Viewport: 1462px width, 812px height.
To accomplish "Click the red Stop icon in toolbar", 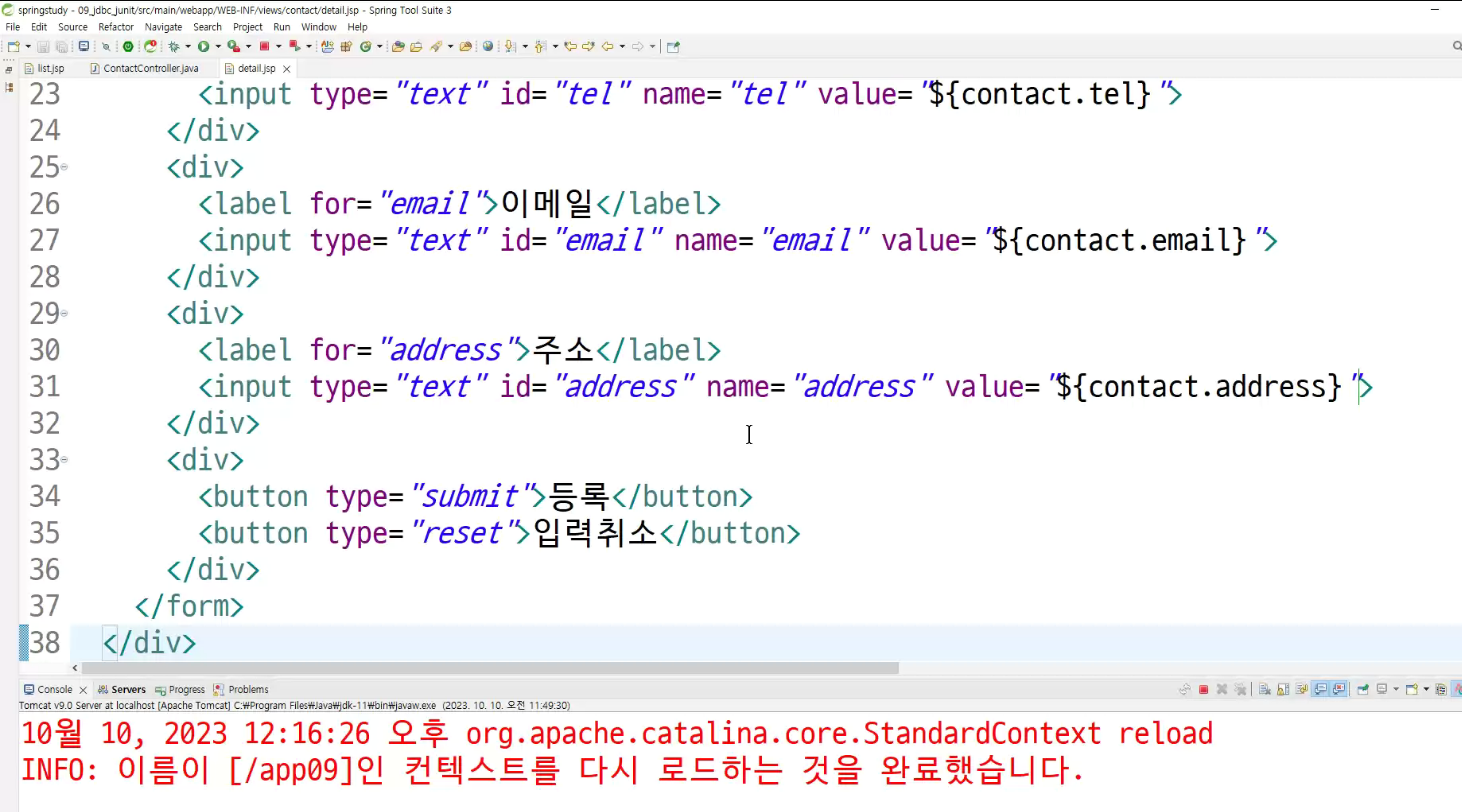I will click(x=264, y=46).
